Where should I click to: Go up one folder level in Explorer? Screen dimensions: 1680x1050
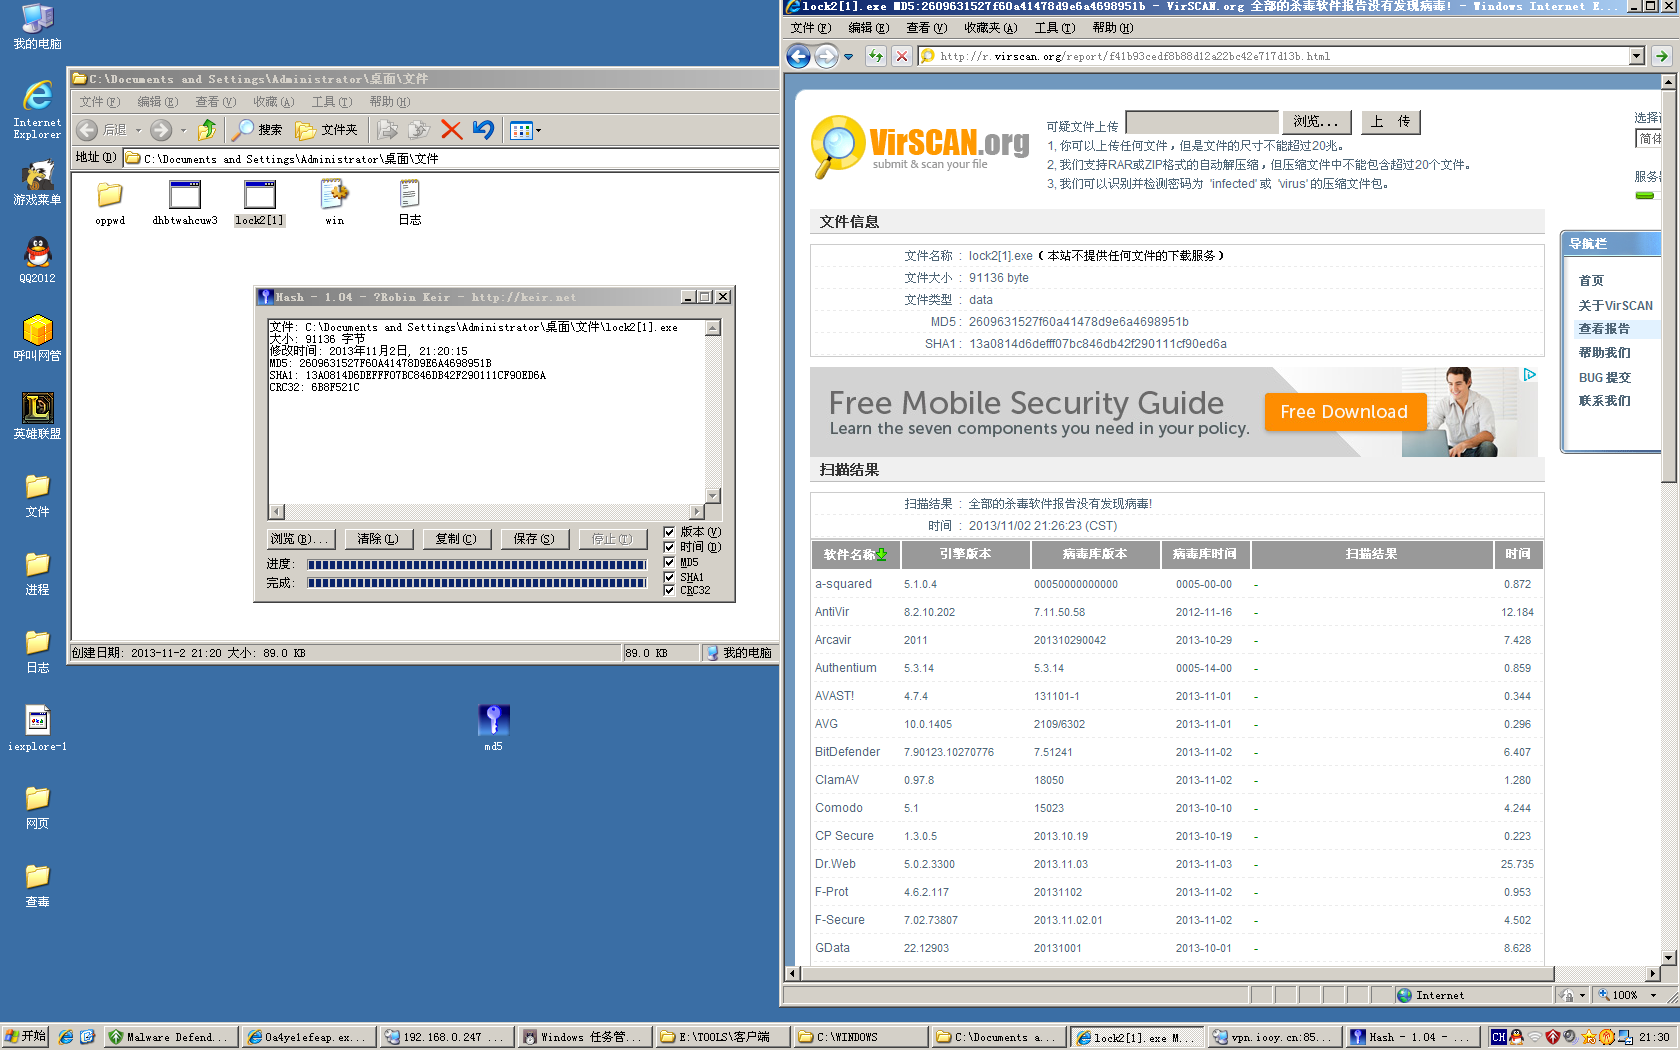click(207, 130)
